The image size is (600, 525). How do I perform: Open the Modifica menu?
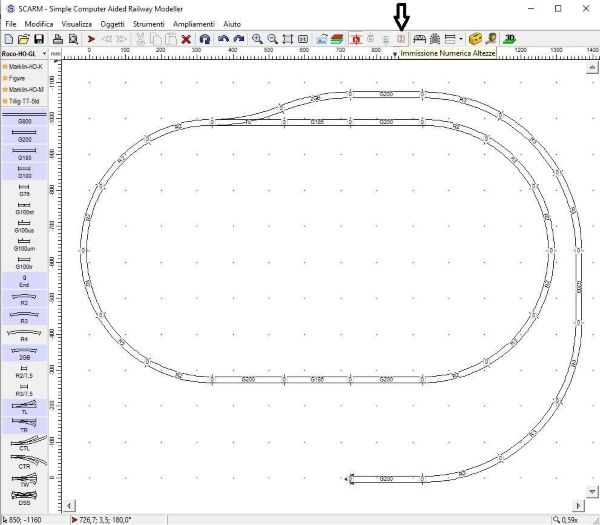(39, 21)
